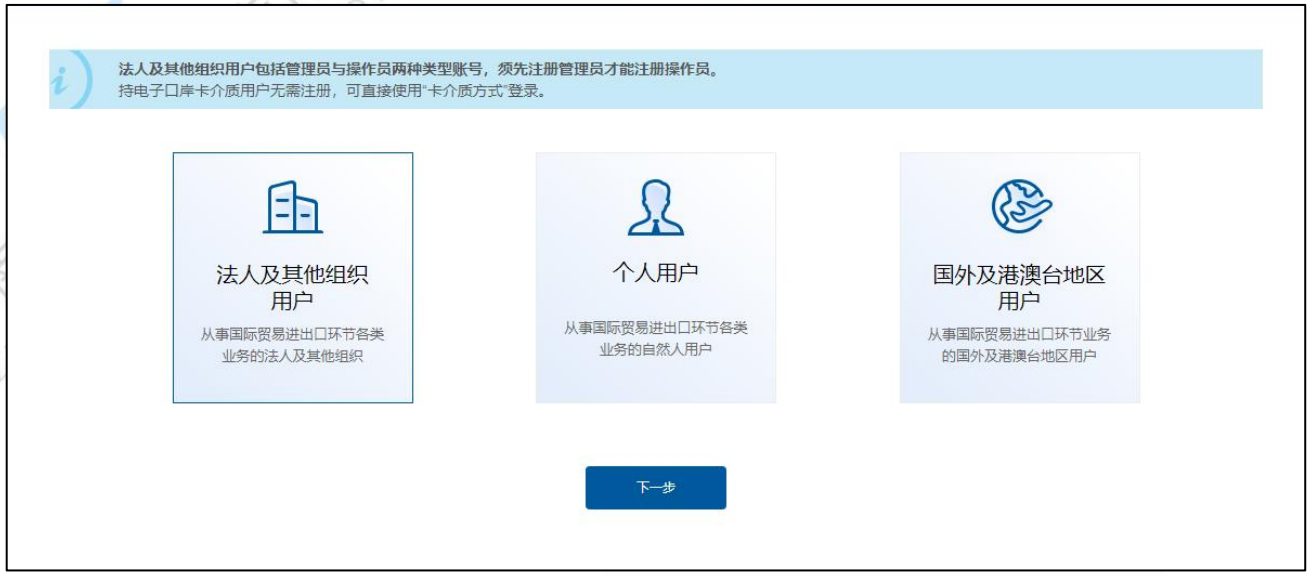The height and width of the screenshot is (576, 1313).
Task: Click description ending with 业务的自然人用户
Action: pos(655,338)
